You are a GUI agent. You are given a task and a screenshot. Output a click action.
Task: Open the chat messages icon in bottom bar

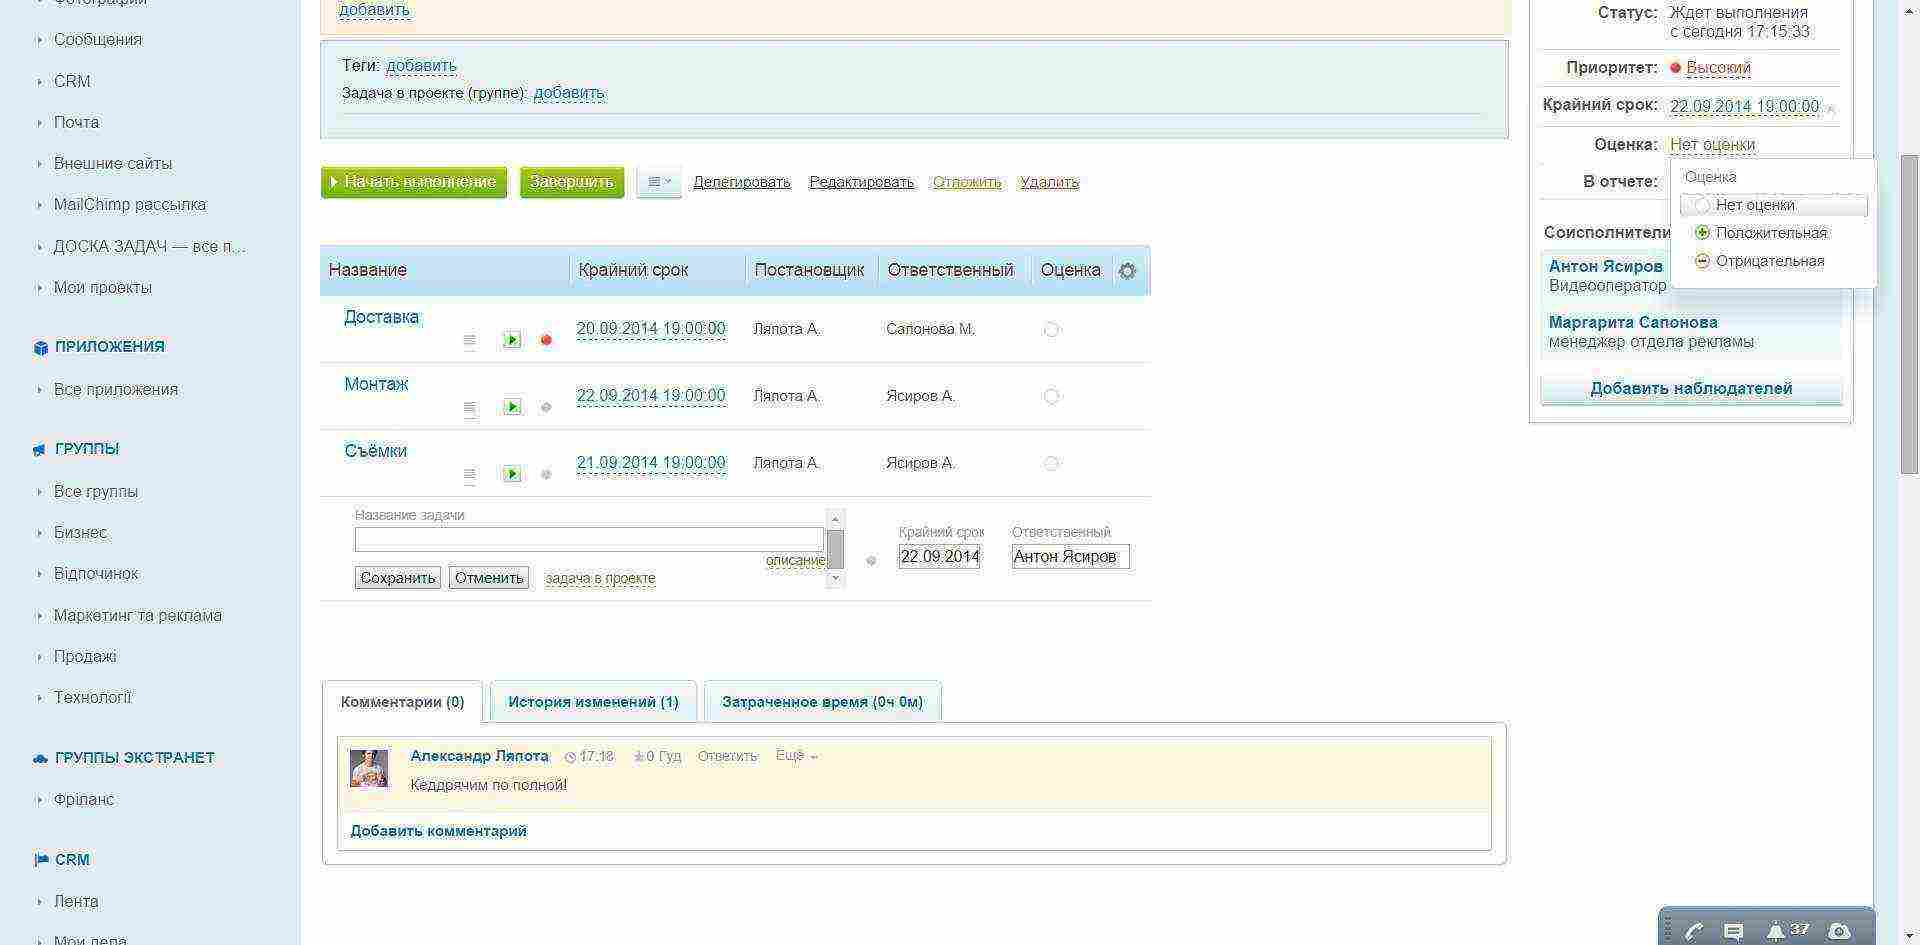coord(1734,932)
